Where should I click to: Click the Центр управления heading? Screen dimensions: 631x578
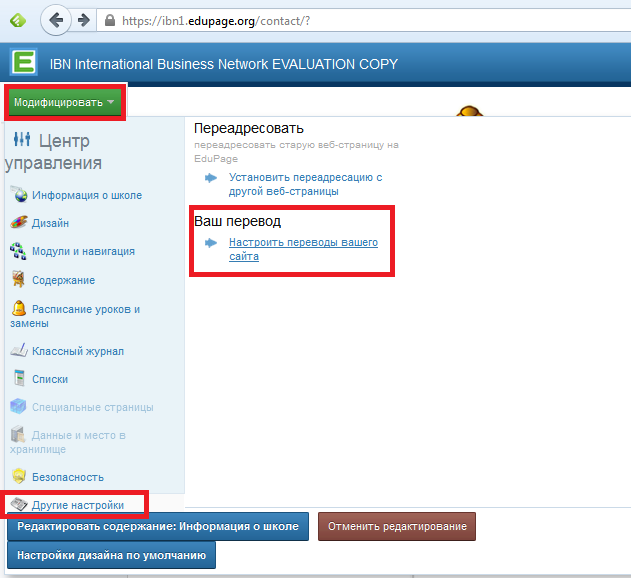pyautogui.click(x=53, y=152)
